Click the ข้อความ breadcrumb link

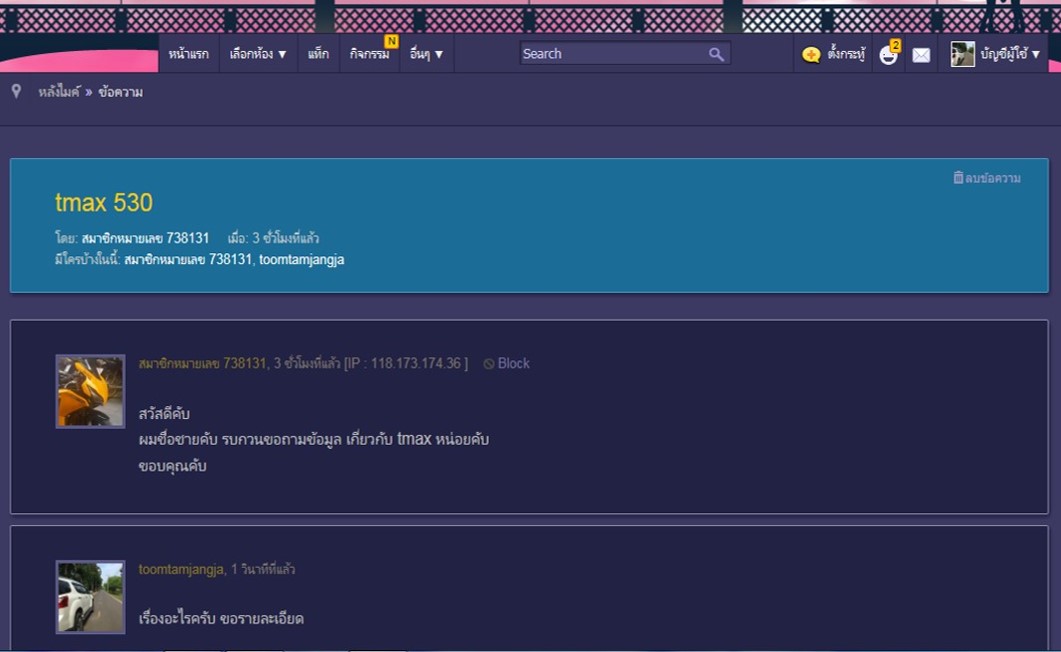tap(120, 92)
